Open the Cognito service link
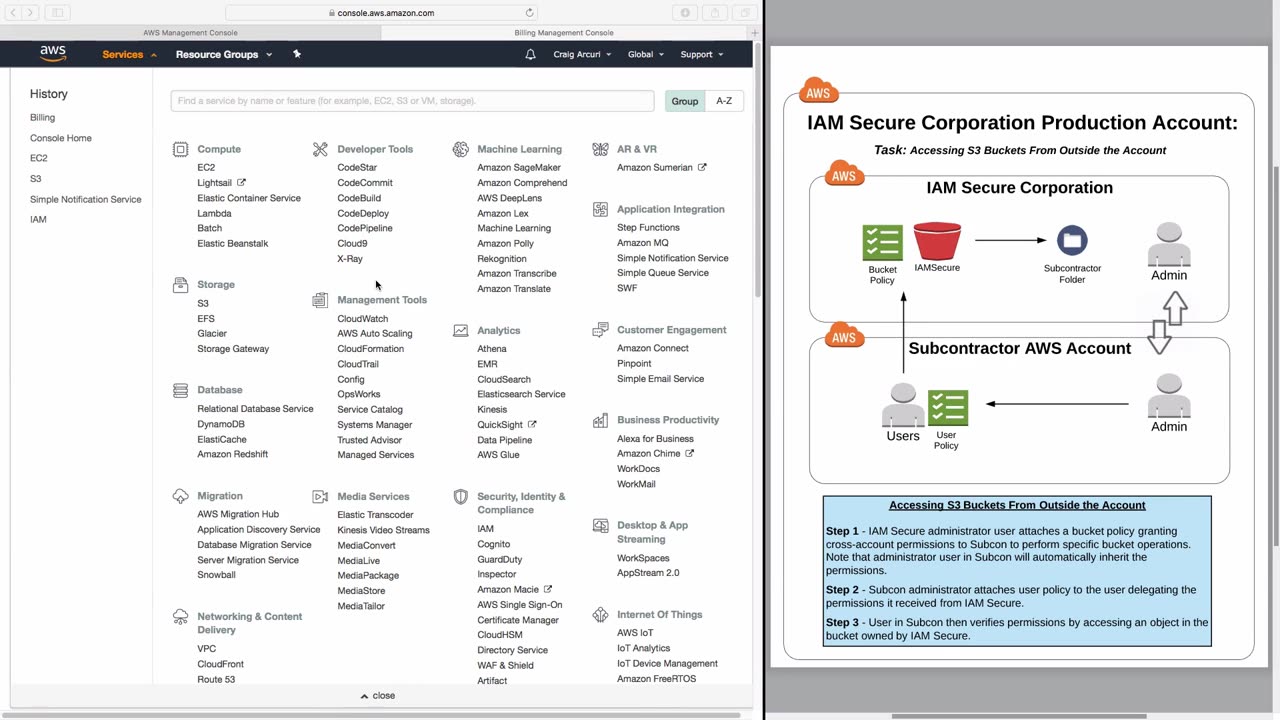 pyautogui.click(x=494, y=544)
